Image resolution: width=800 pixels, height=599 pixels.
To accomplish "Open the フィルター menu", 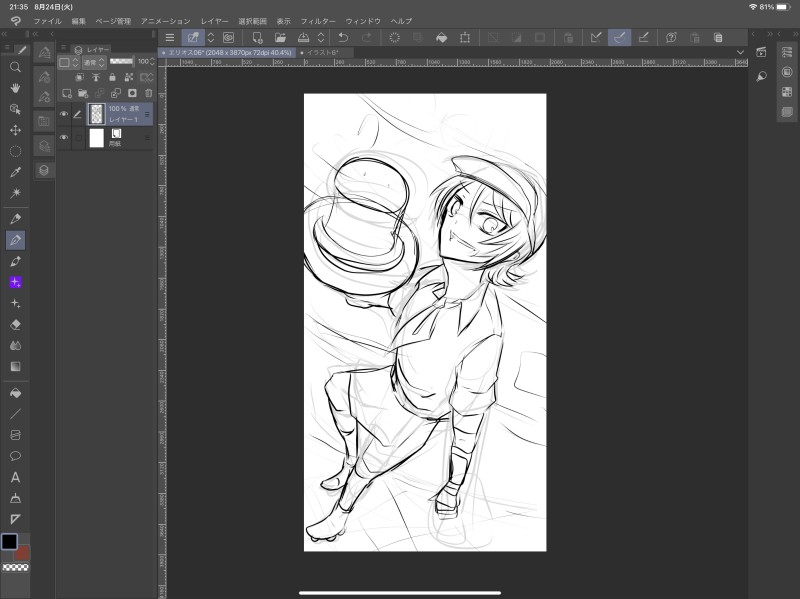I will point(318,21).
